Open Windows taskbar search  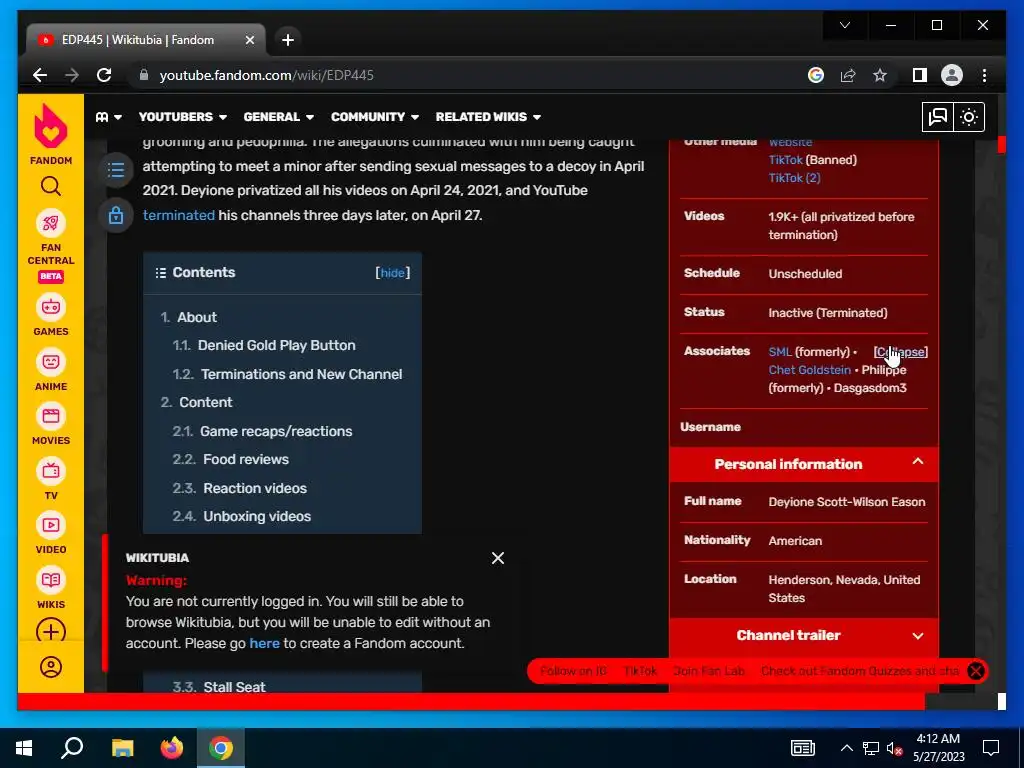[72, 748]
